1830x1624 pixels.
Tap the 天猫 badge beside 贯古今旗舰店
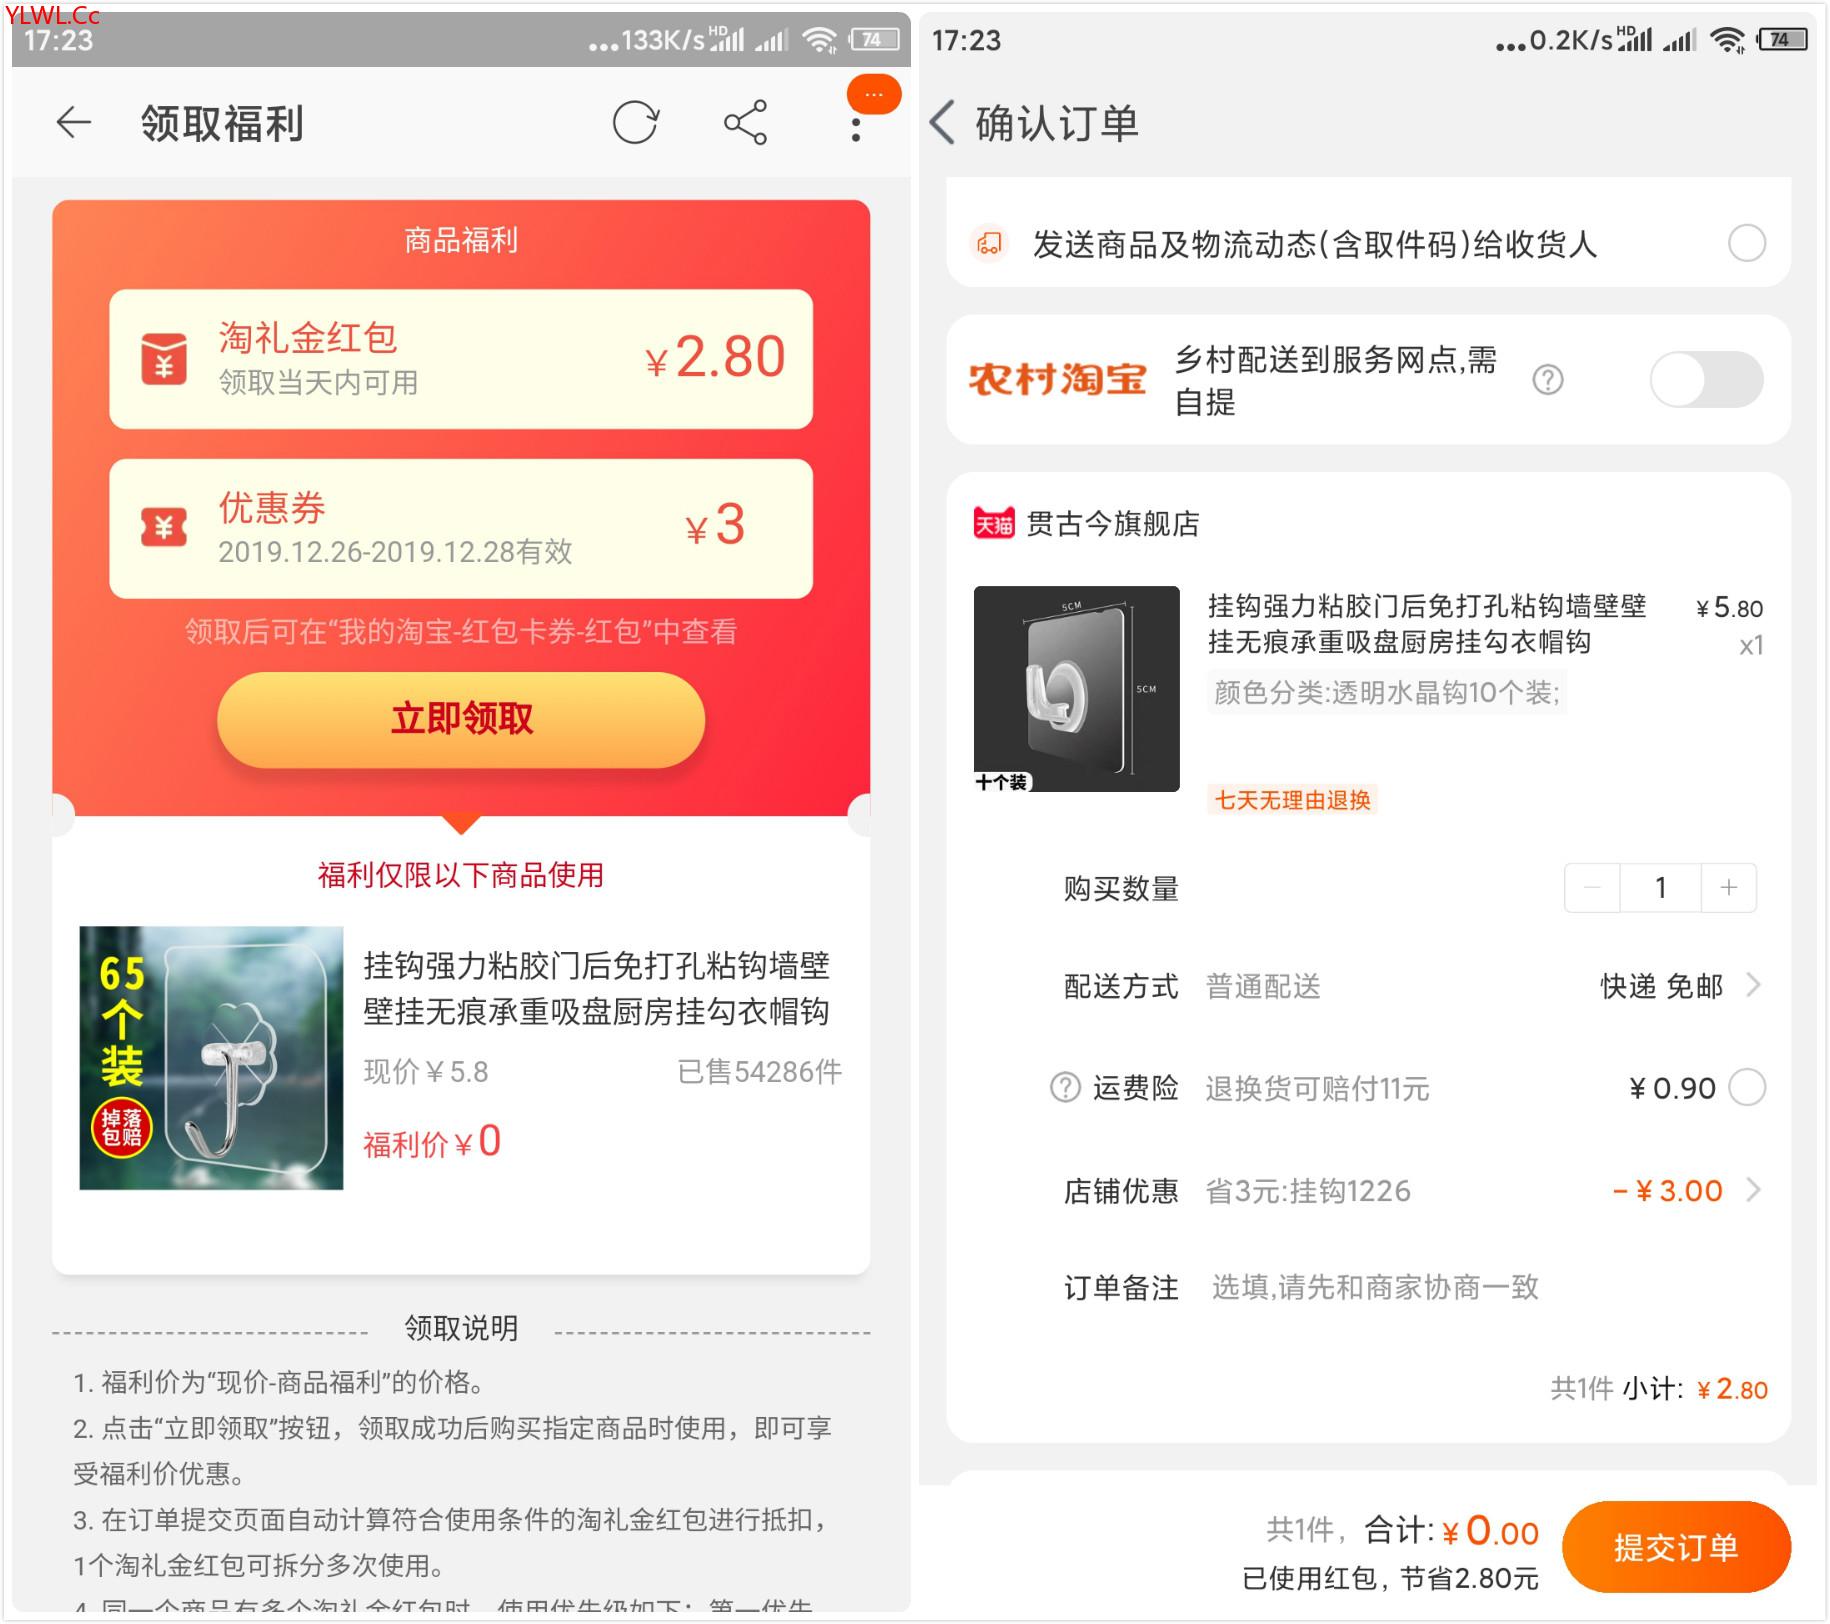click(x=994, y=523)
